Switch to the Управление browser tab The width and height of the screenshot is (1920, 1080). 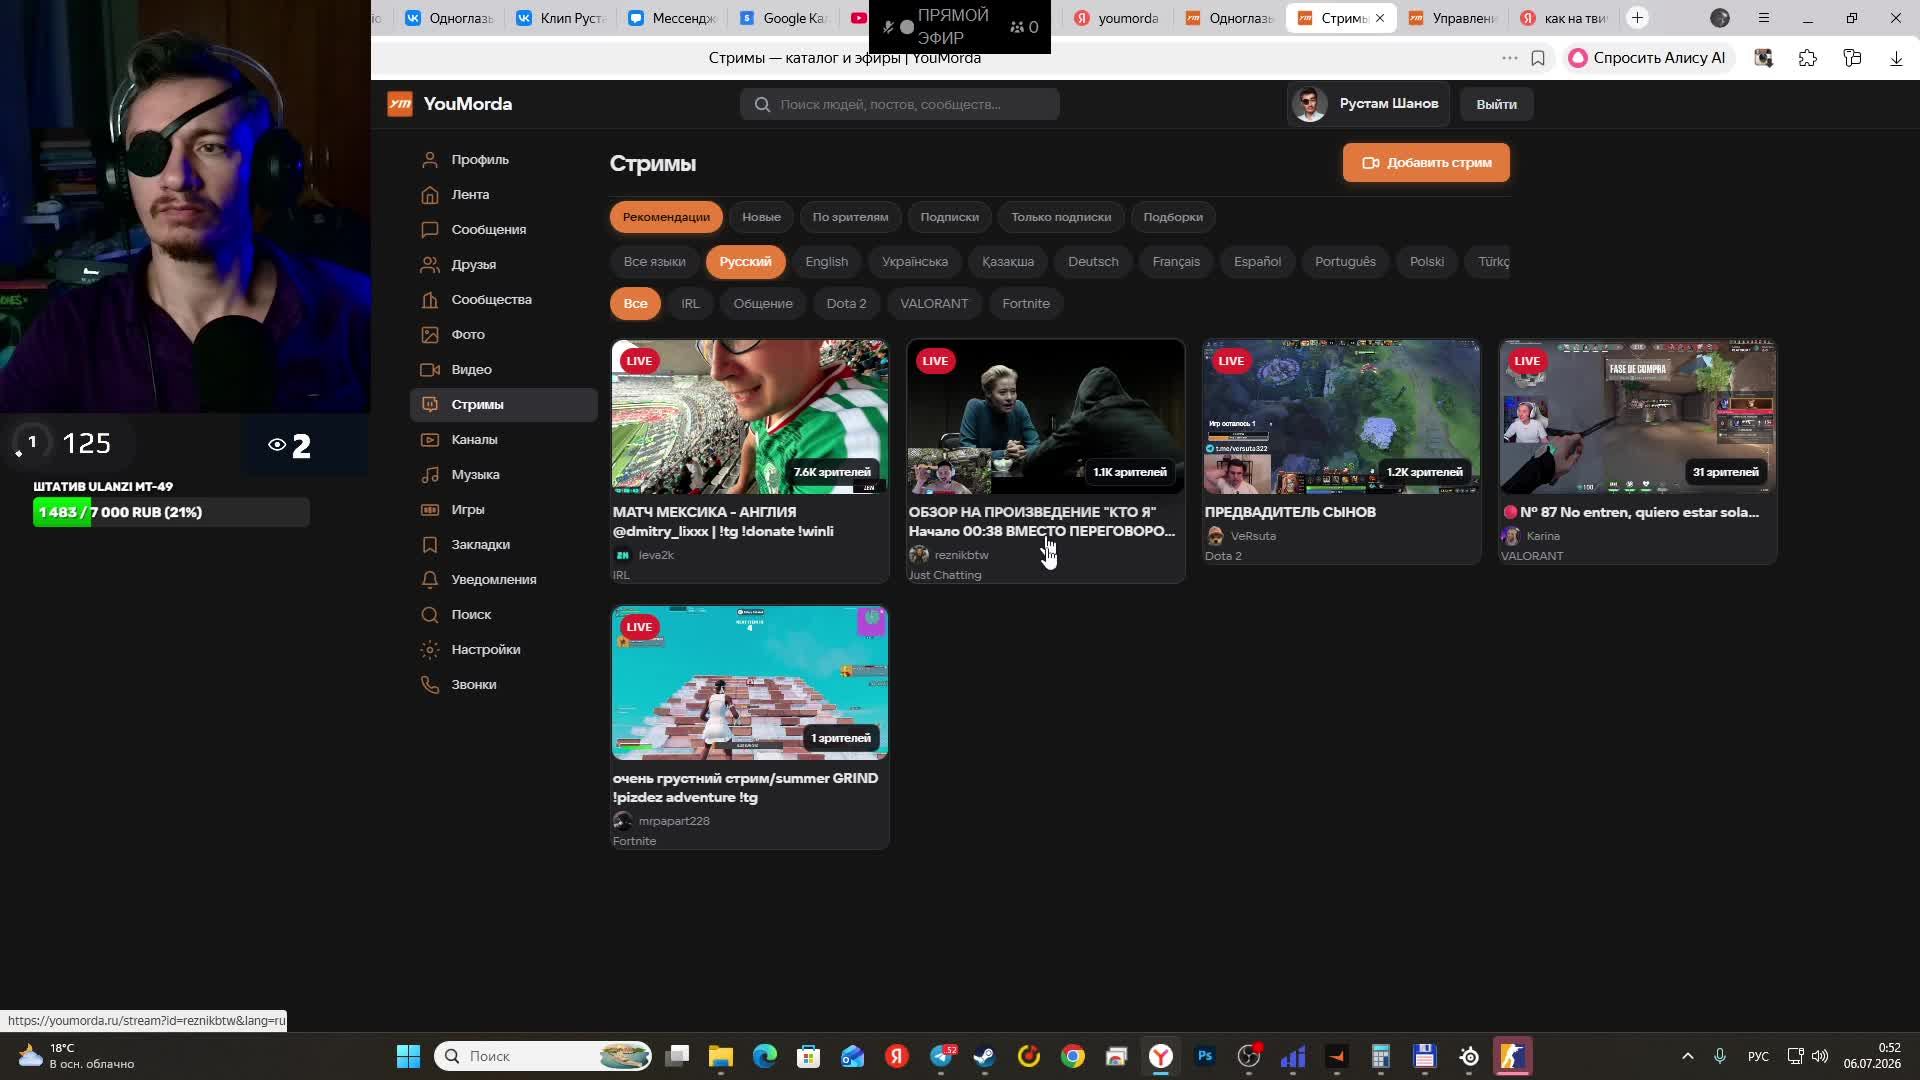tap(1452, 18)
